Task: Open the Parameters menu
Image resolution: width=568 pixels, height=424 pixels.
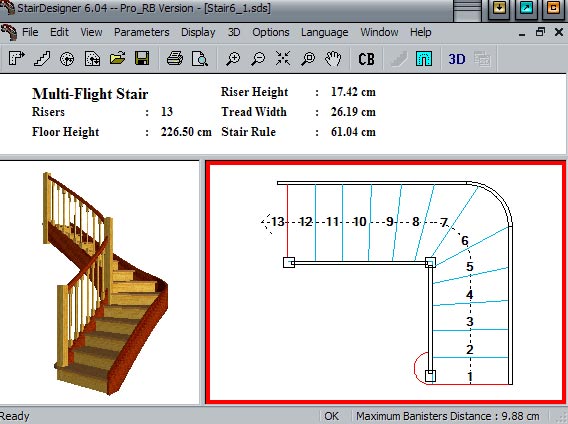Action: click(142, 32)
